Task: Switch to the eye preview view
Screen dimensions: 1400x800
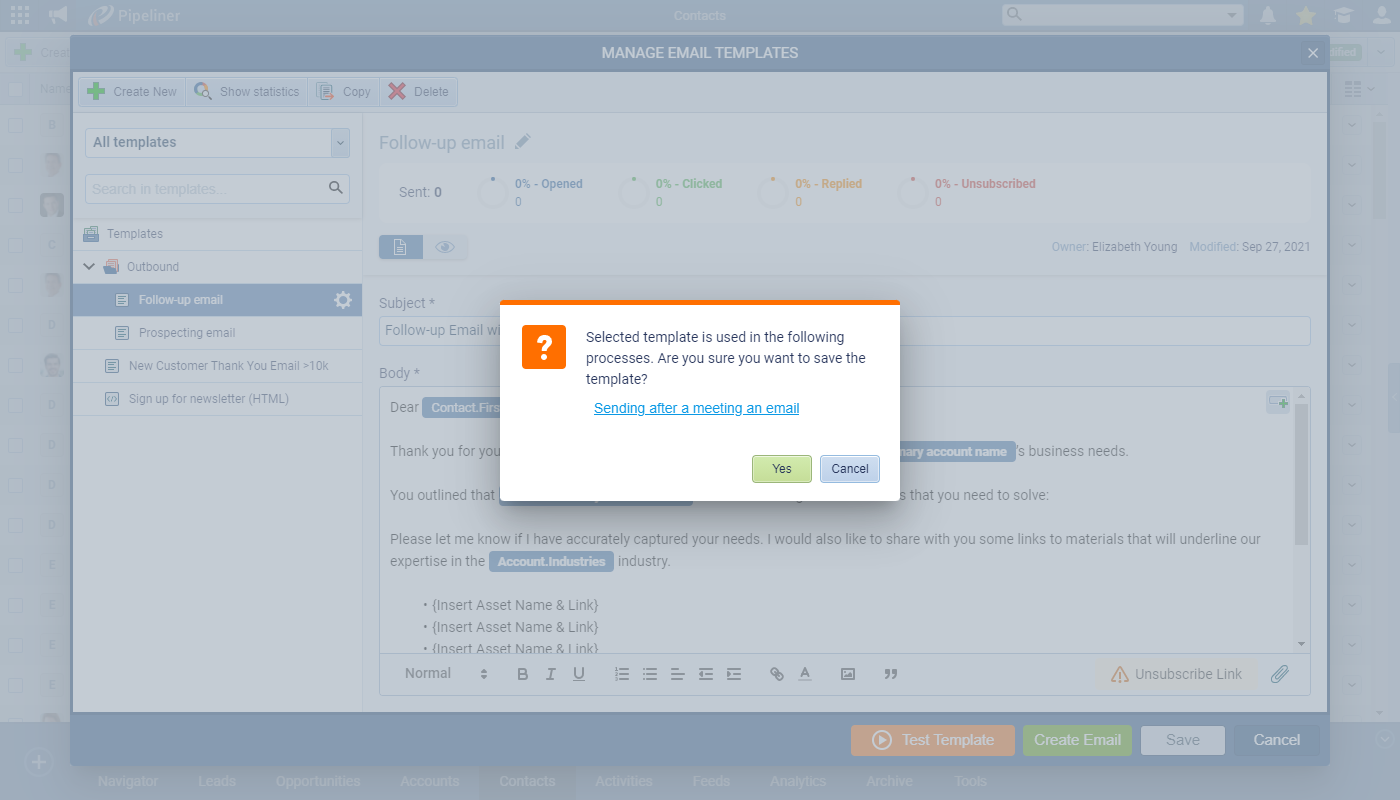Action: click(x=445, y=247)
